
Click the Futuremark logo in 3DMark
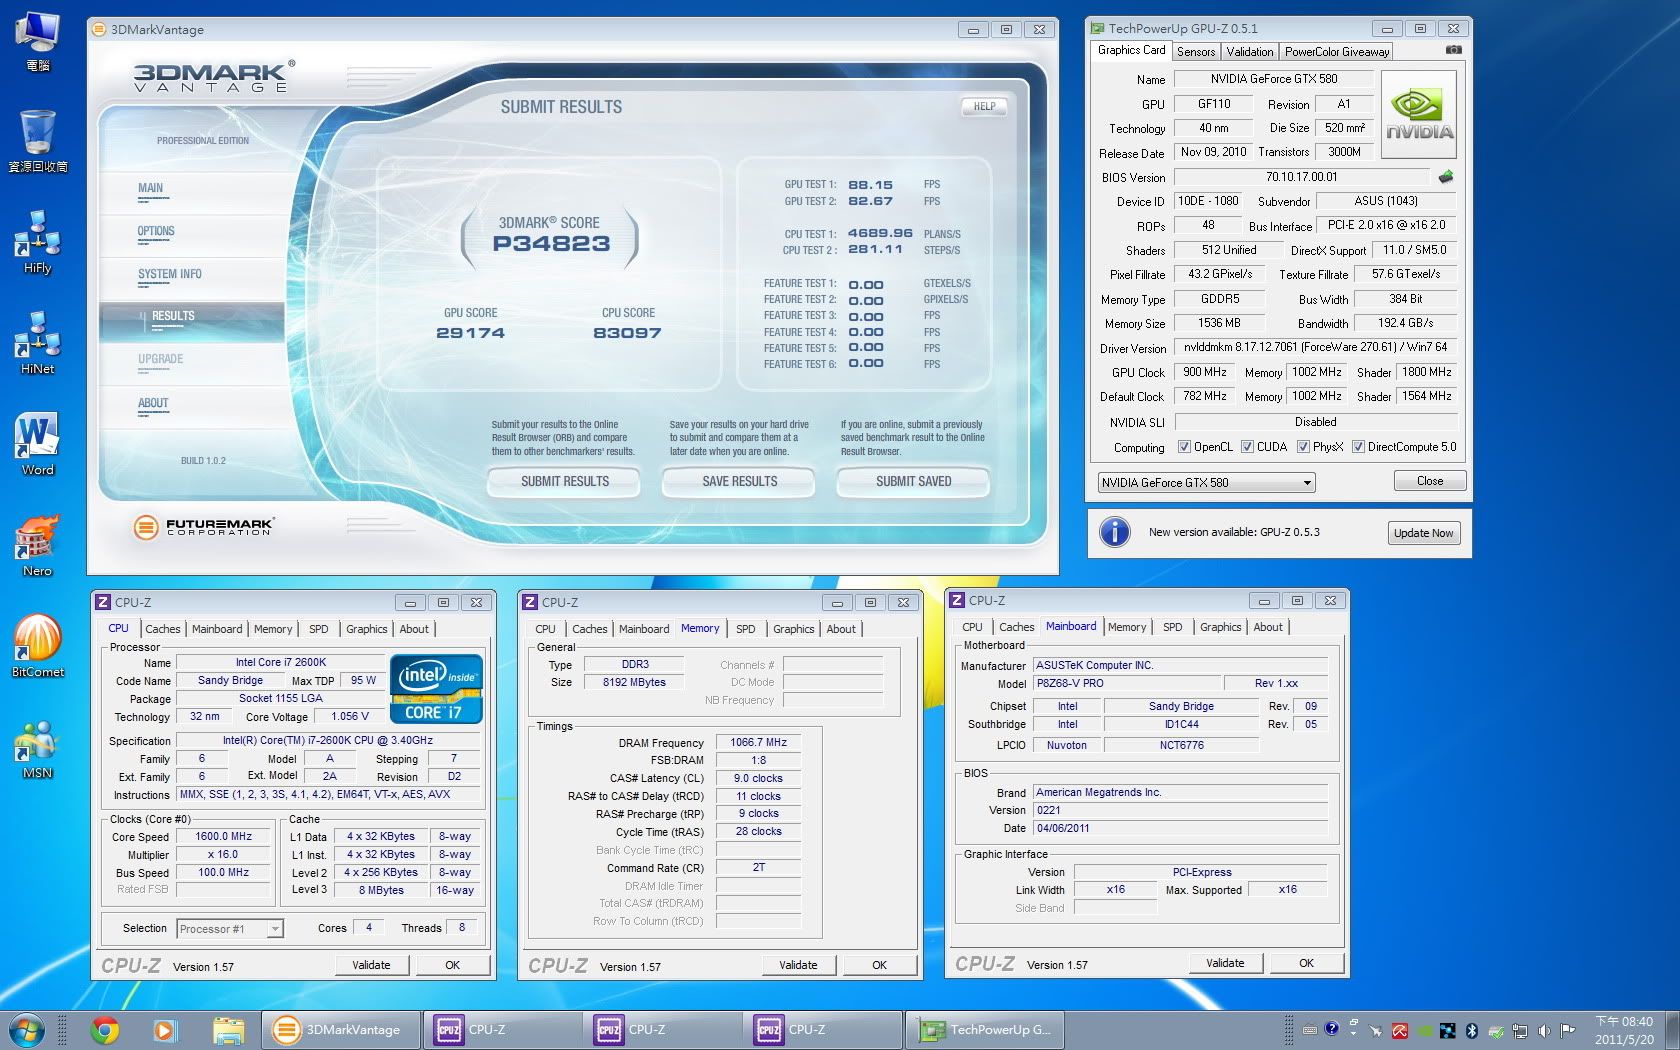(203, 526)
